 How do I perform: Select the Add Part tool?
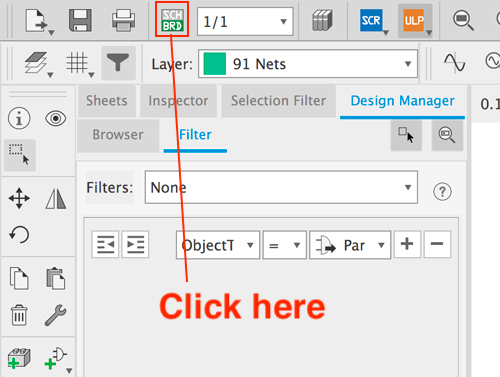(x=19, y=359)
